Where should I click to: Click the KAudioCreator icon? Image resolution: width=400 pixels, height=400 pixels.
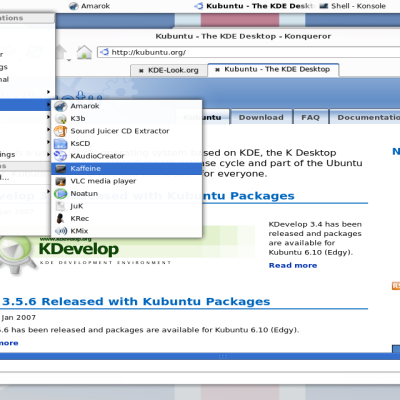[61, 156]
